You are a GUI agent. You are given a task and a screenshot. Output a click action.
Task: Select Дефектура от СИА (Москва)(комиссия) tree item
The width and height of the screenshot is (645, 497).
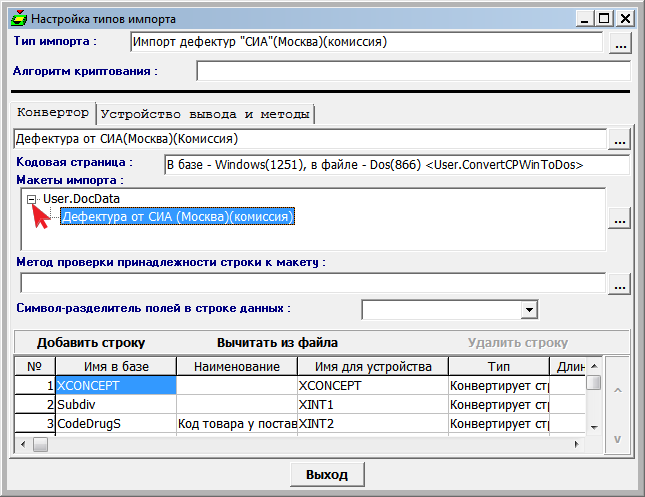[x=177, y=216]
